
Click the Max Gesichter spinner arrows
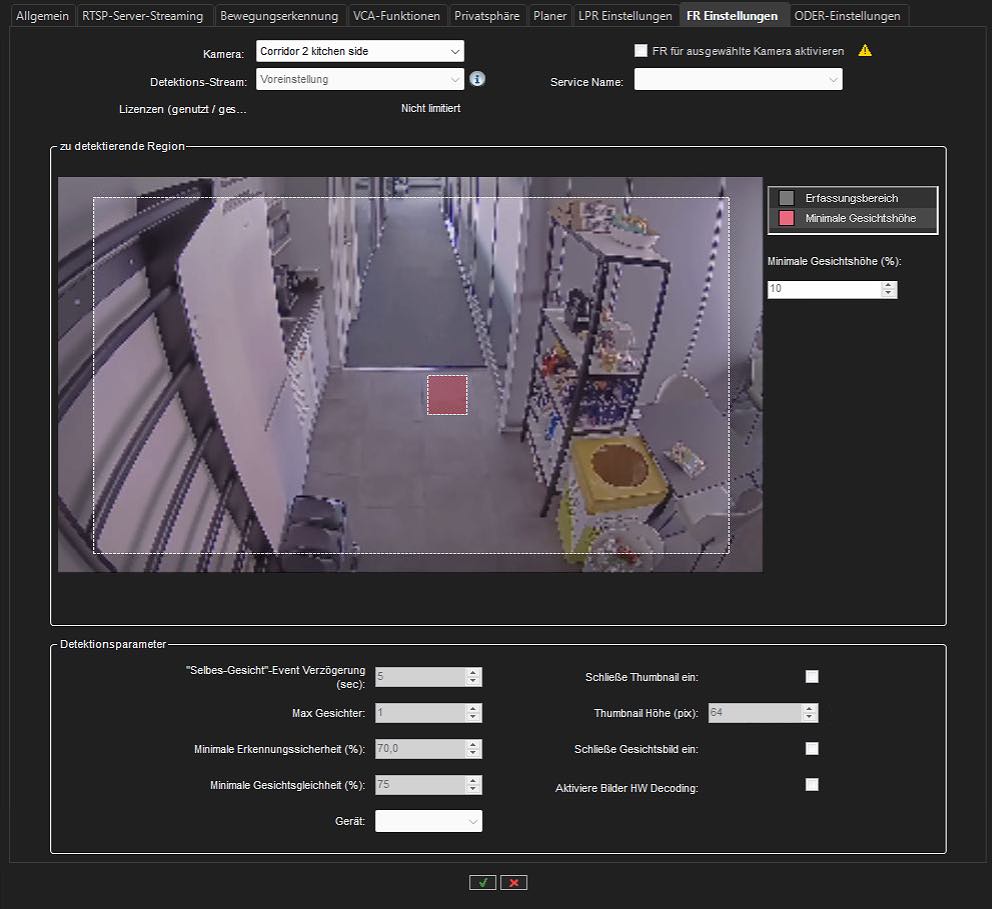473,713
